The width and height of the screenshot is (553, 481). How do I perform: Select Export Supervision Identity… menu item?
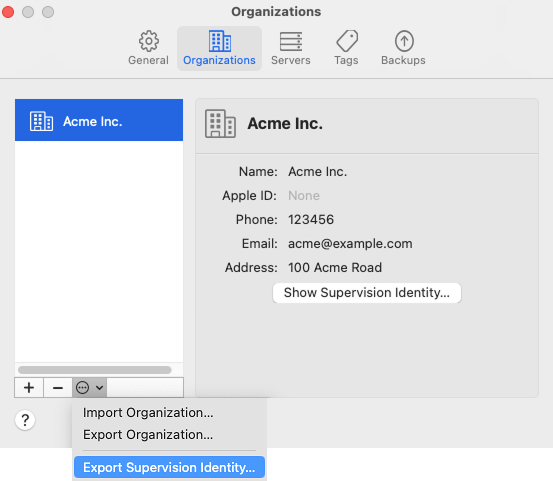169,467
